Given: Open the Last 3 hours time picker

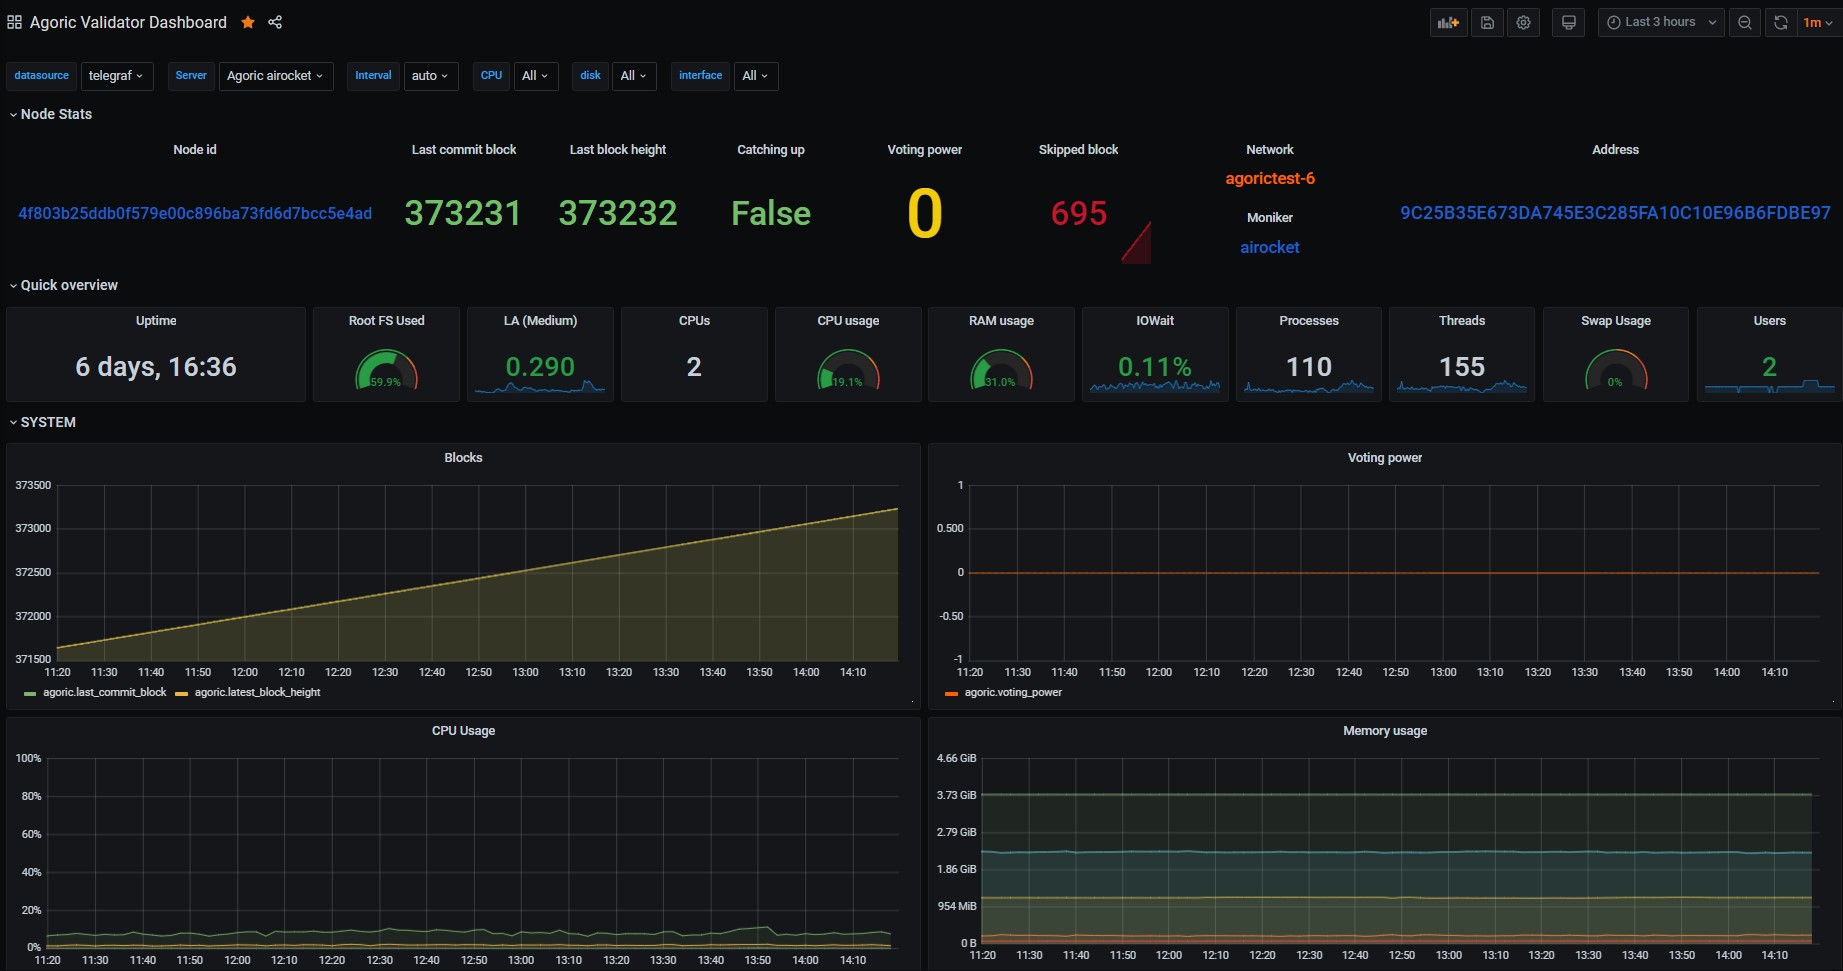Looking at the screenshot, I should [x=1660, y=22].
